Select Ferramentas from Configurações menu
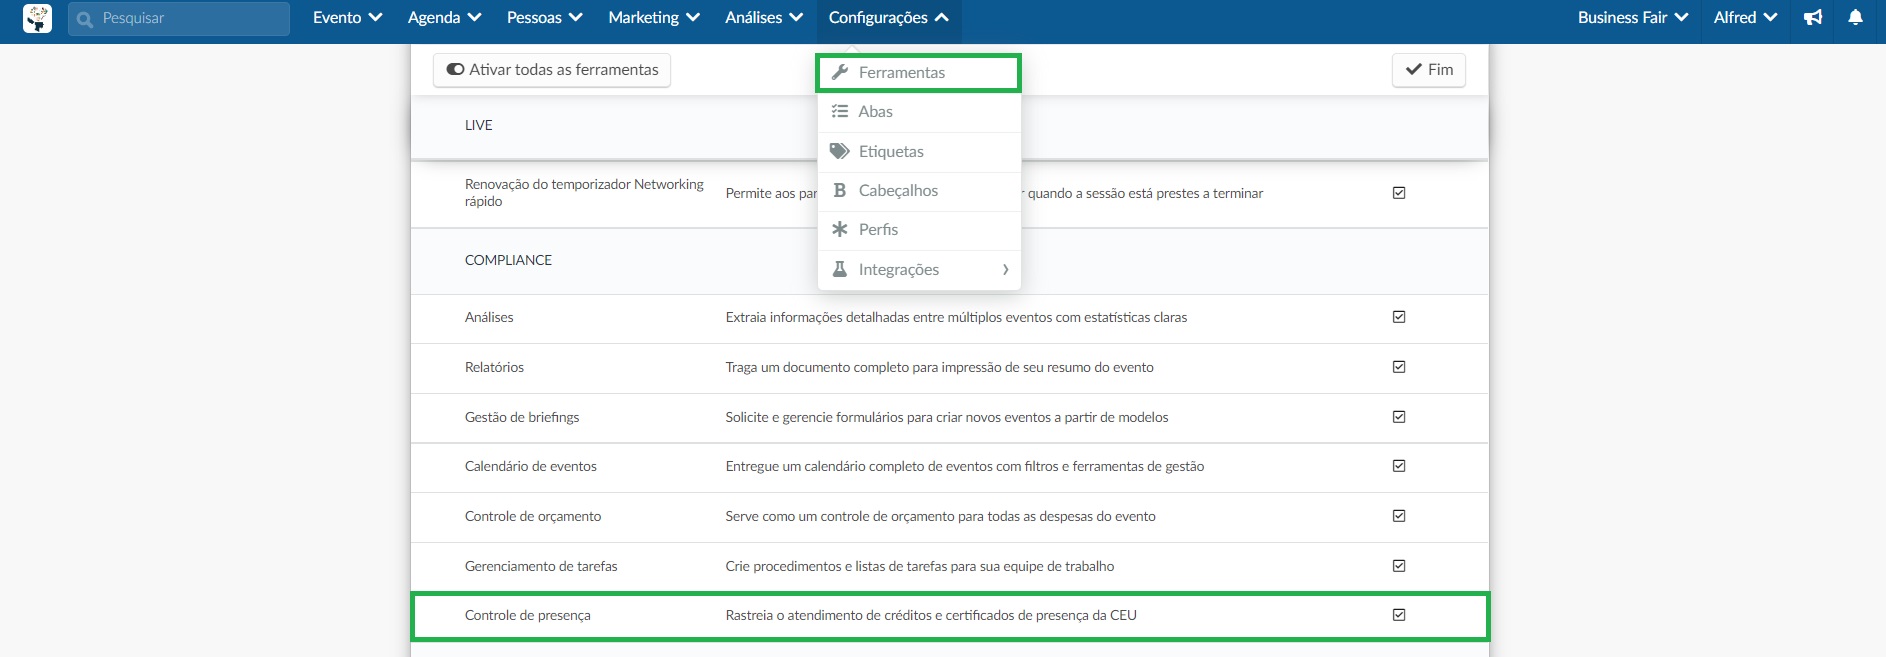This screenshot has height=657, width=1886. pos(919,73)
